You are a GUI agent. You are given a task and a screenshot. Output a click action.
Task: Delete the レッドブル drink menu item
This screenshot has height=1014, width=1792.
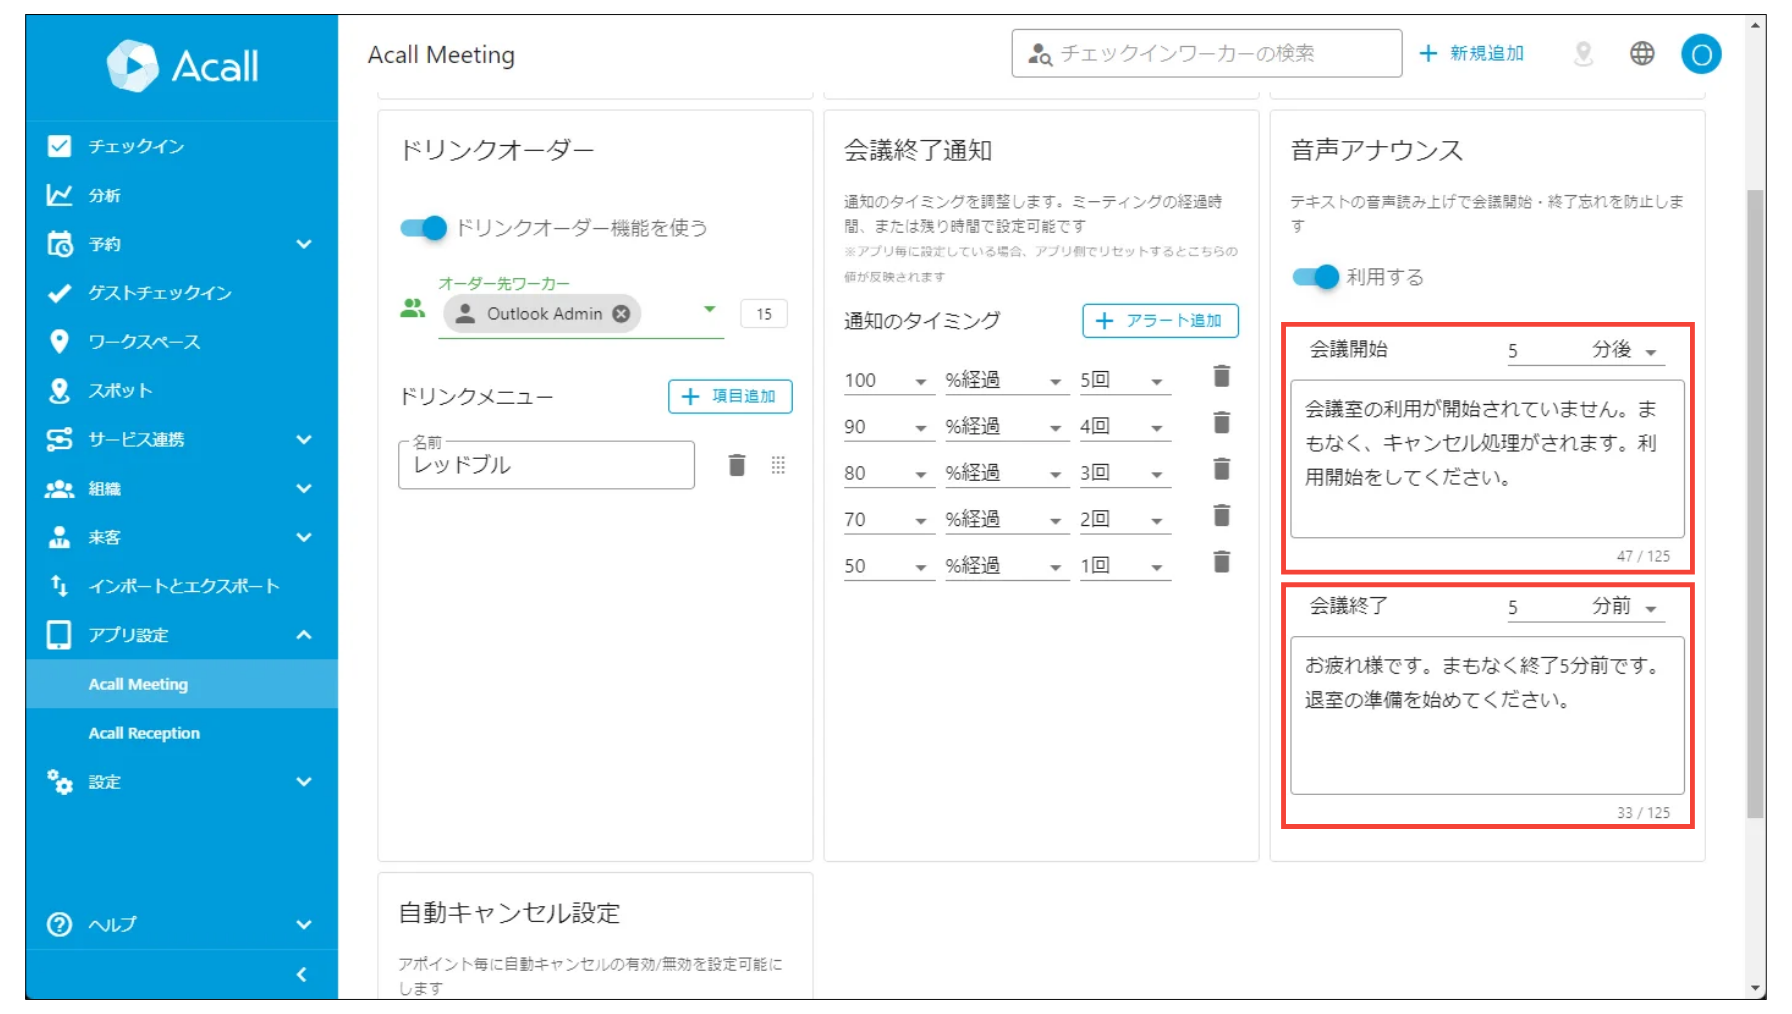pyautogui.click(x=737, y=465)
